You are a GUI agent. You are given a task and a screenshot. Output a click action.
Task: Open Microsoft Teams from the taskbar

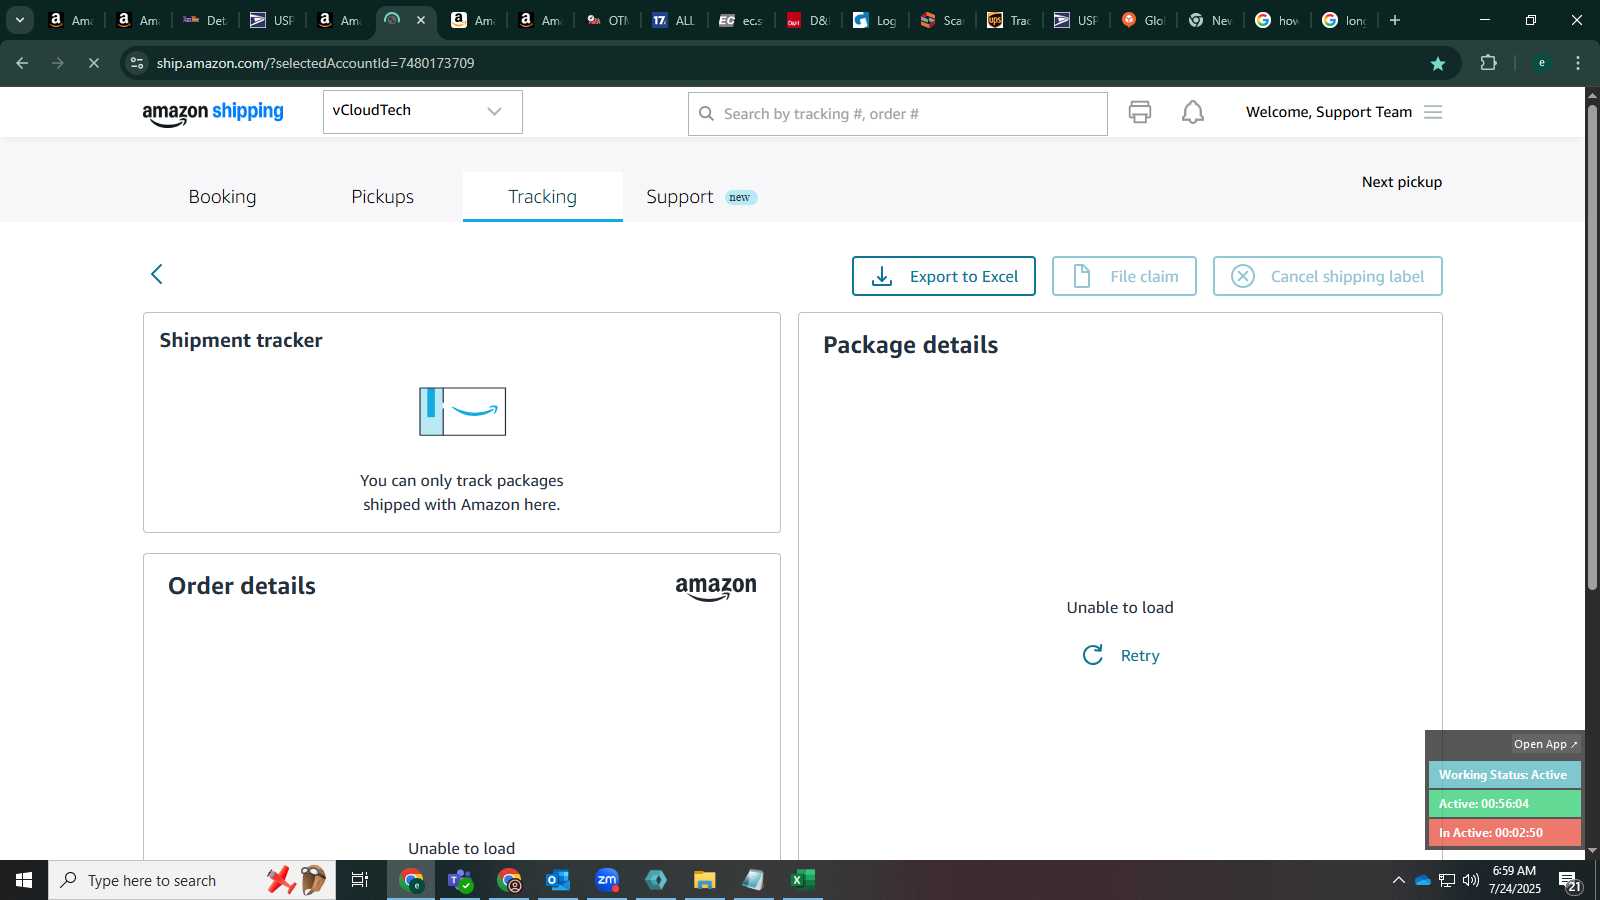point(460,880)
